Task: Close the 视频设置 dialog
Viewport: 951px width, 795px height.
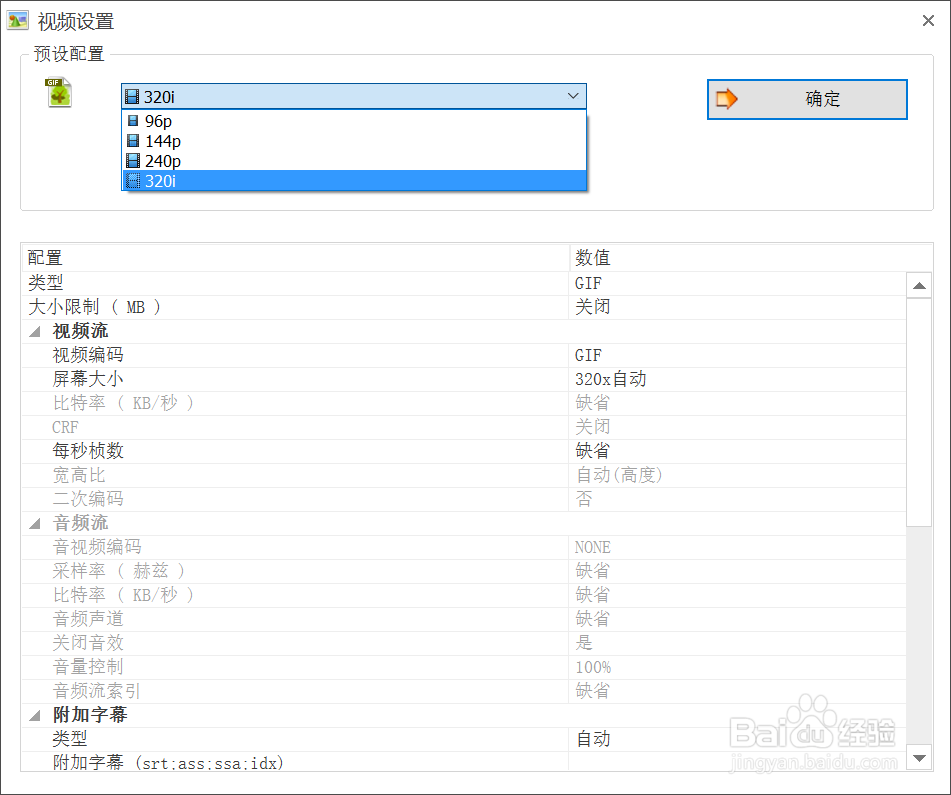Action: [x=928, y=21]
